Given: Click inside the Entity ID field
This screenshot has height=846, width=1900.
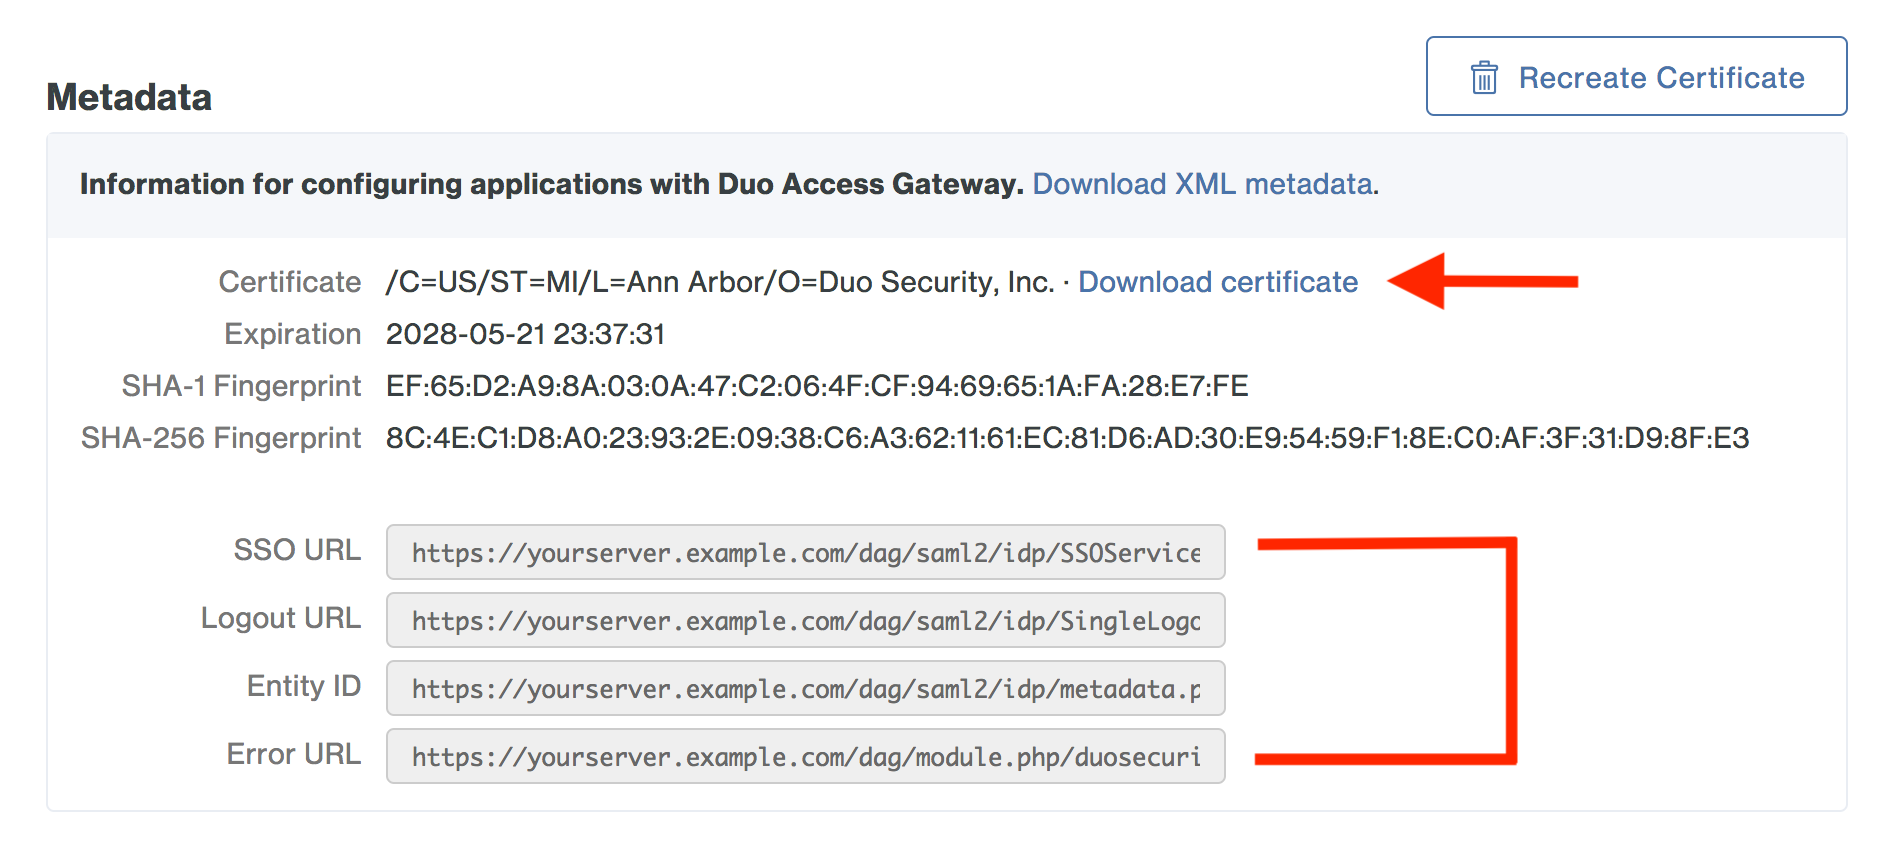Looking at the screenshot, I should pos(805,688).
